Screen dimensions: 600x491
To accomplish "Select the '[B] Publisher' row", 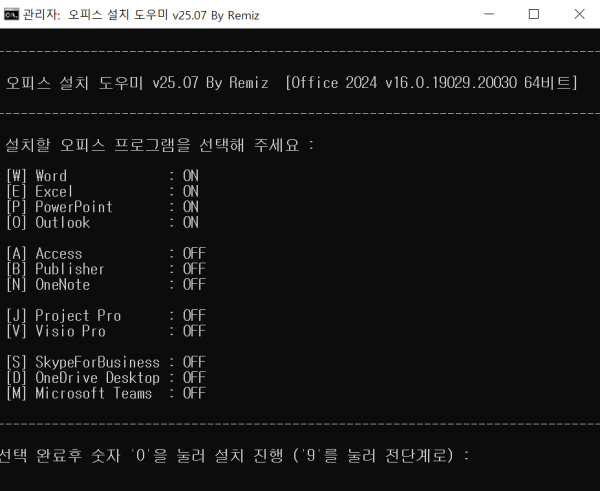I will coord(106,269).
